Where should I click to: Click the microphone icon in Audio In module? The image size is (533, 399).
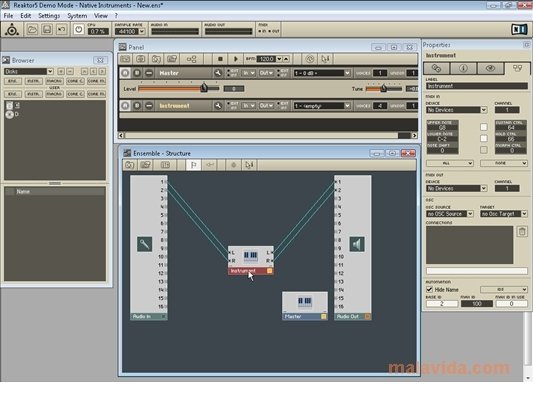point(144,244)
